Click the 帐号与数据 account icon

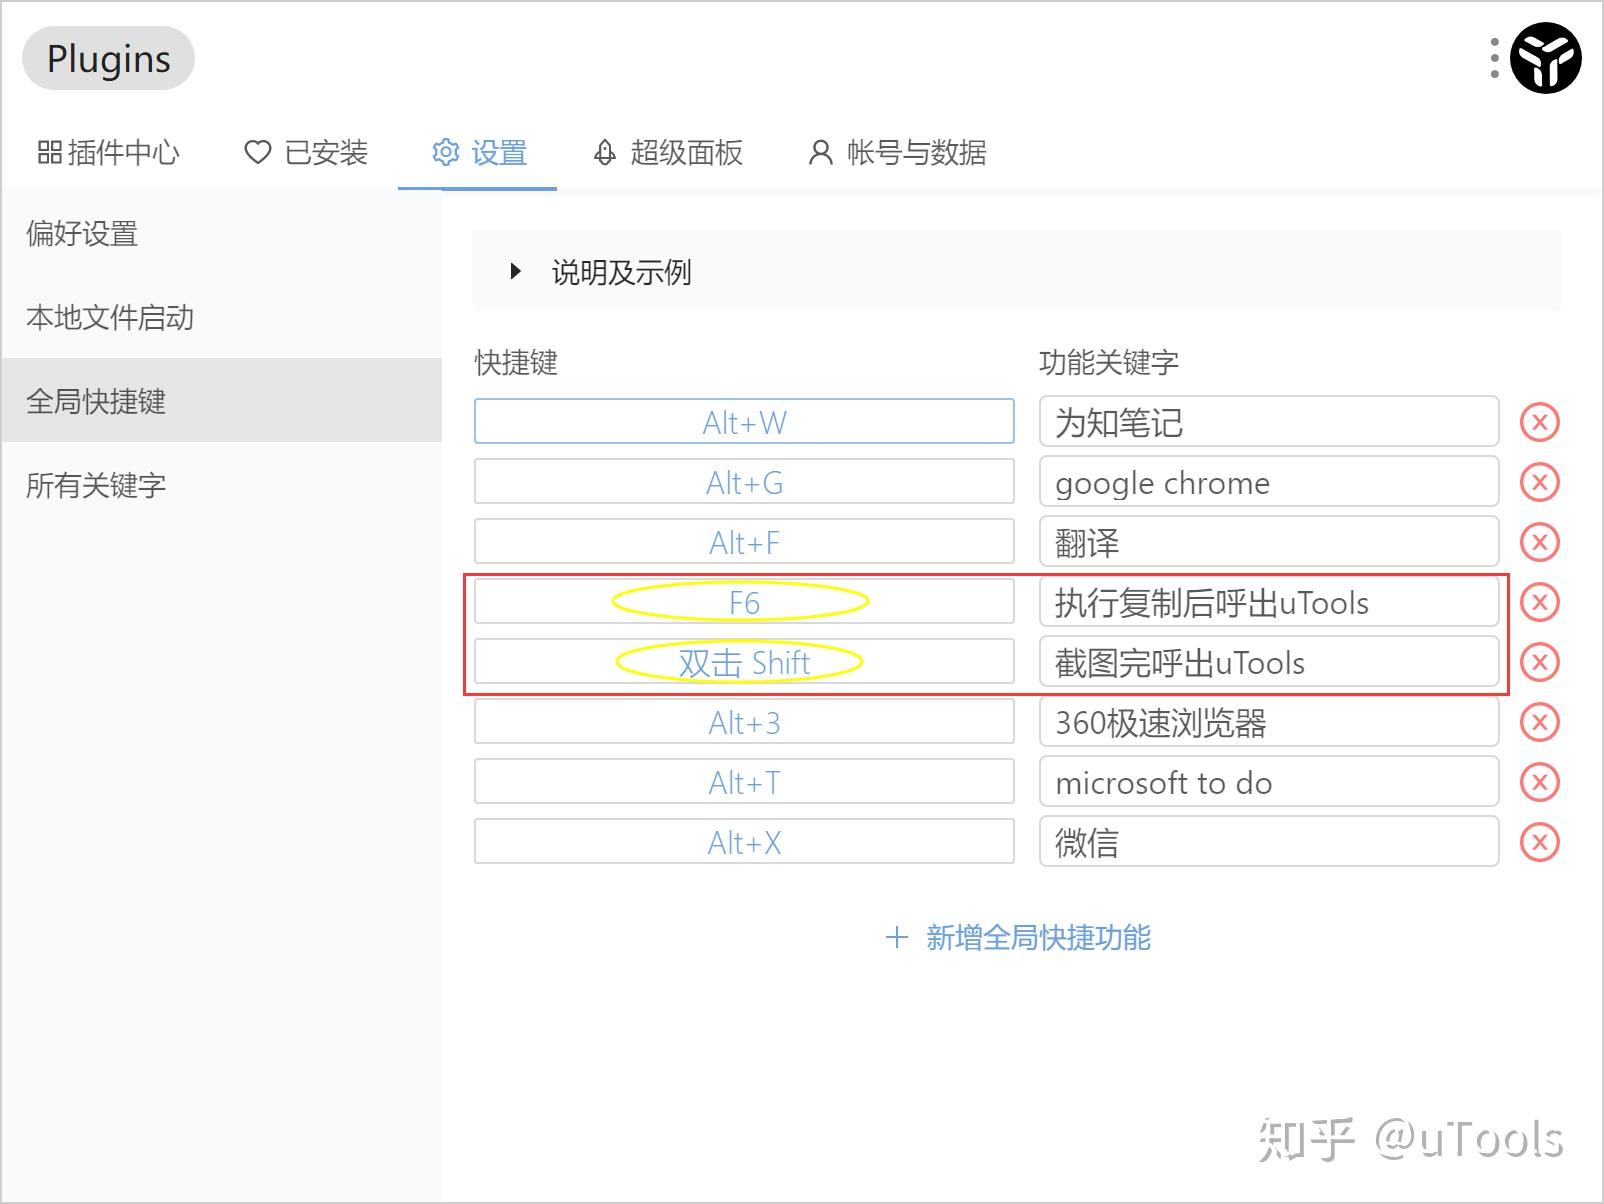[897, 152]
